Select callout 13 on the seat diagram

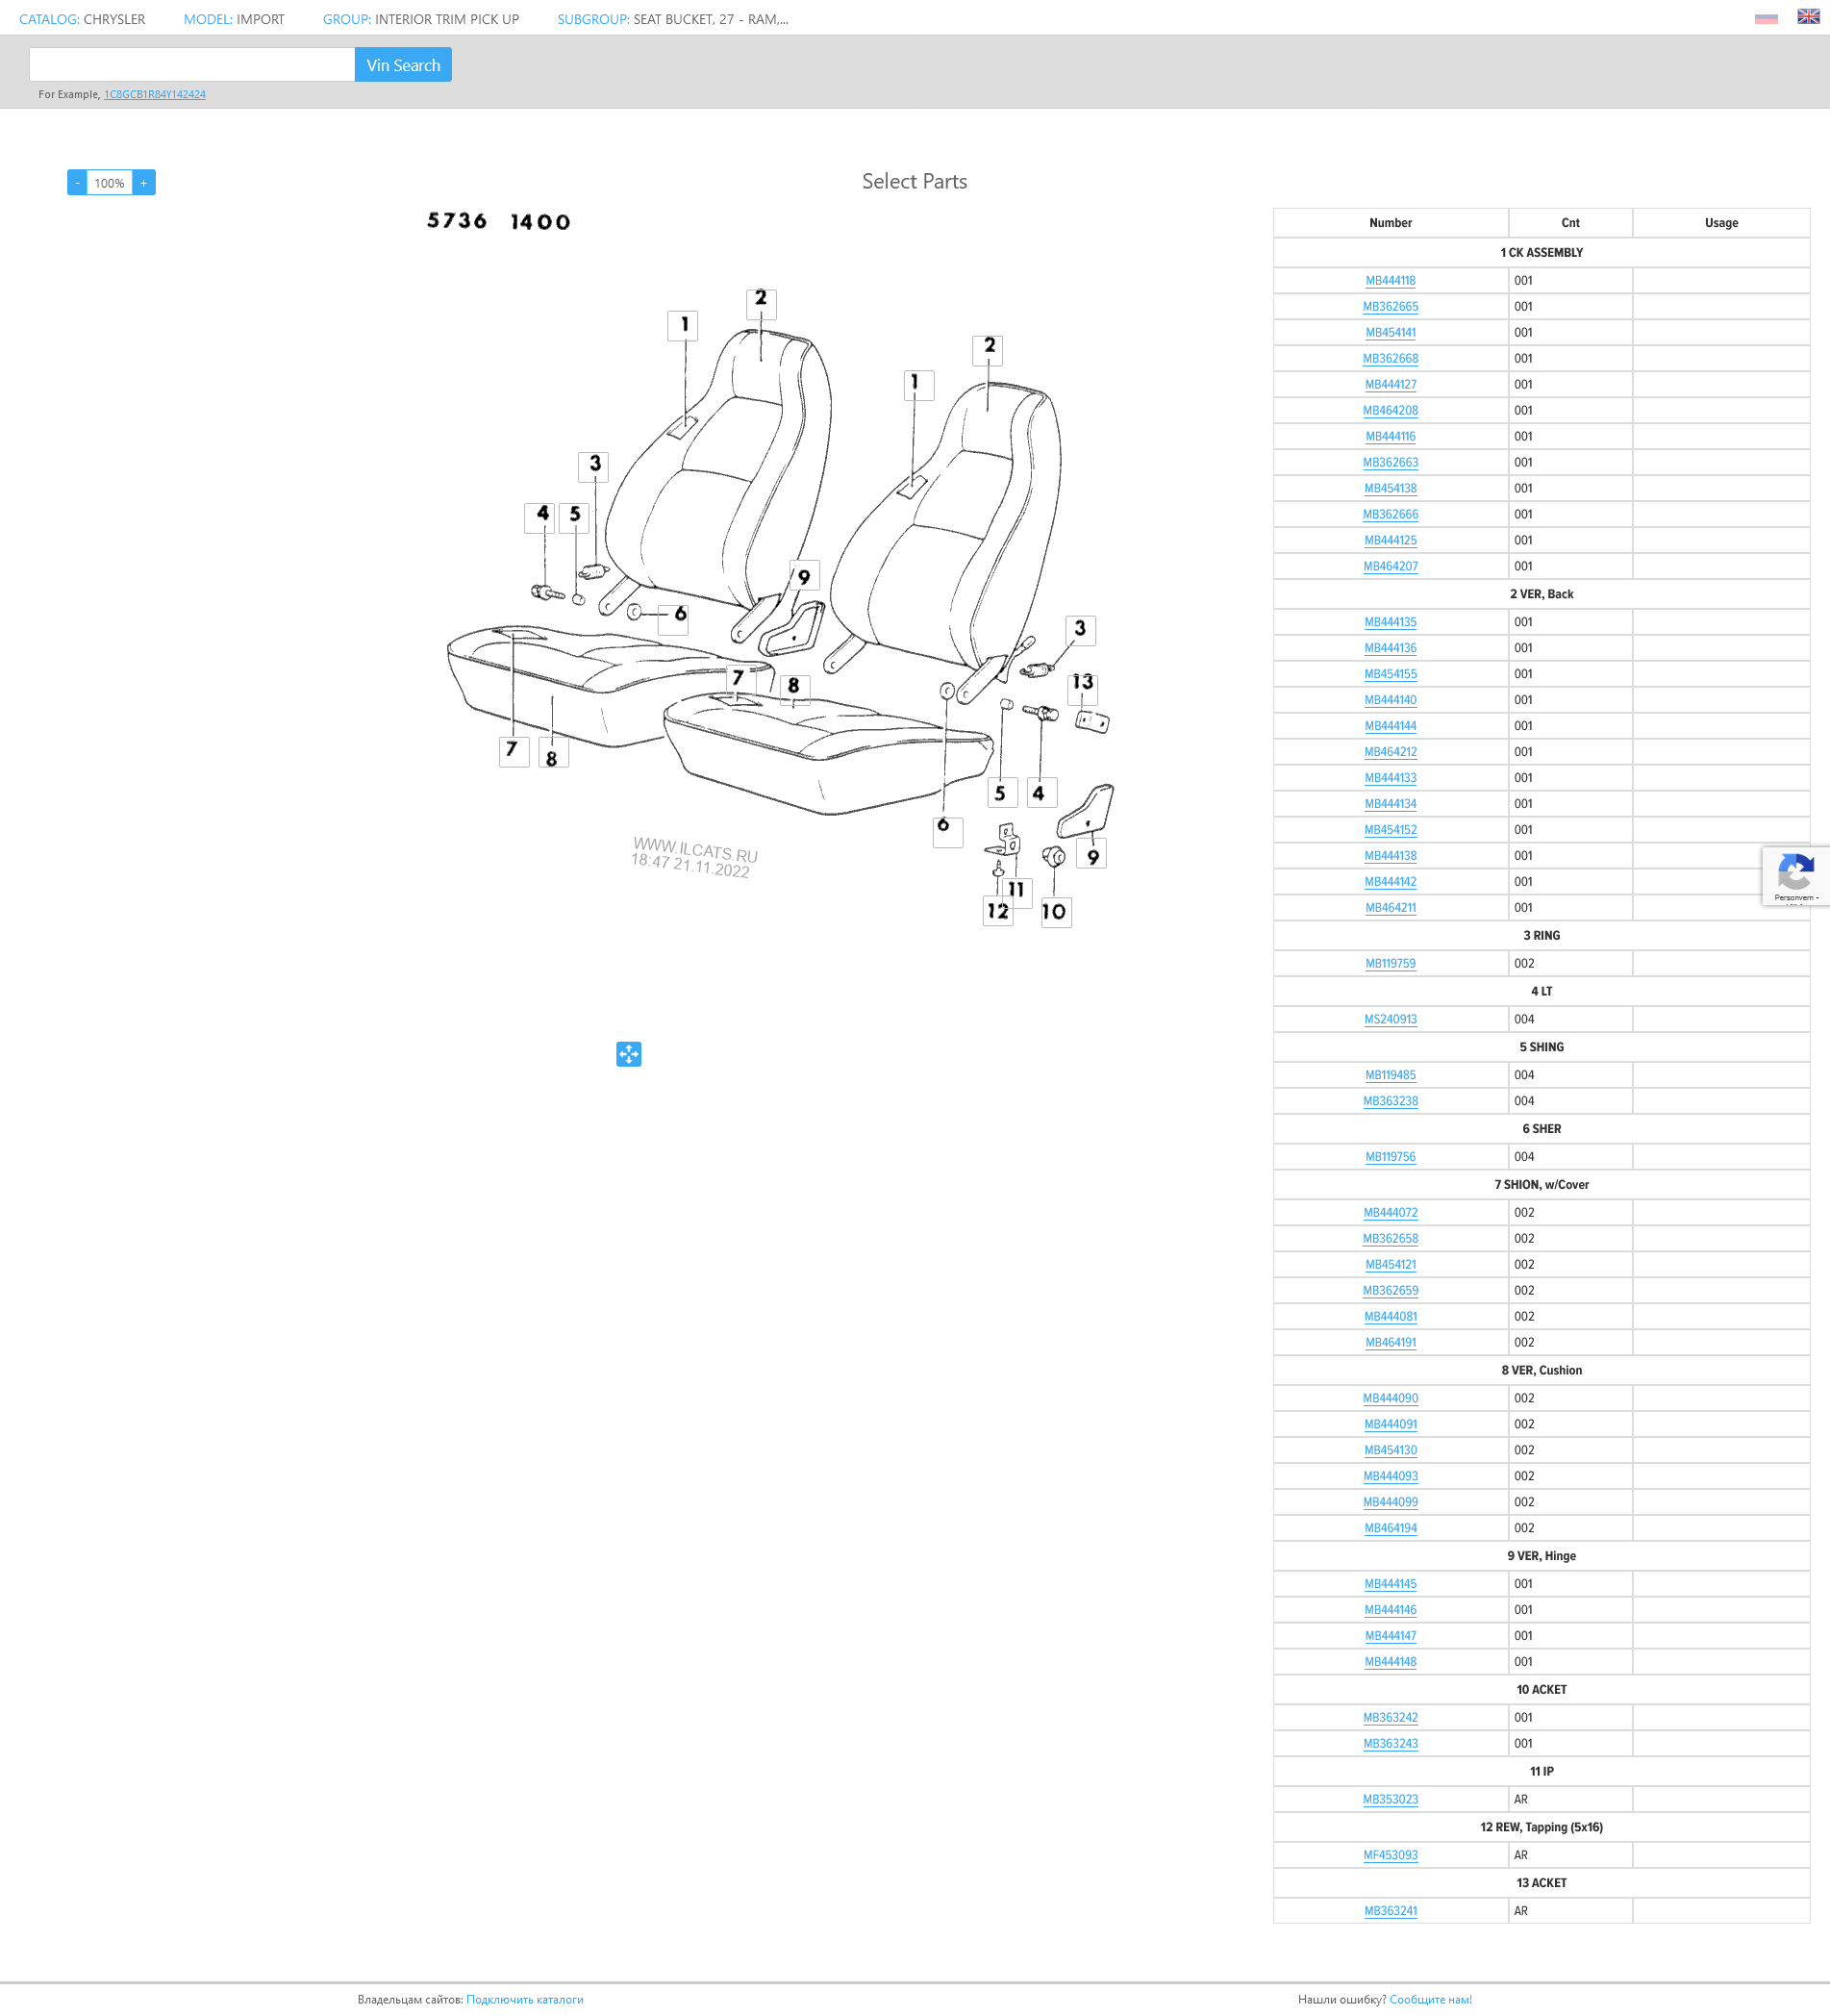1082,683
